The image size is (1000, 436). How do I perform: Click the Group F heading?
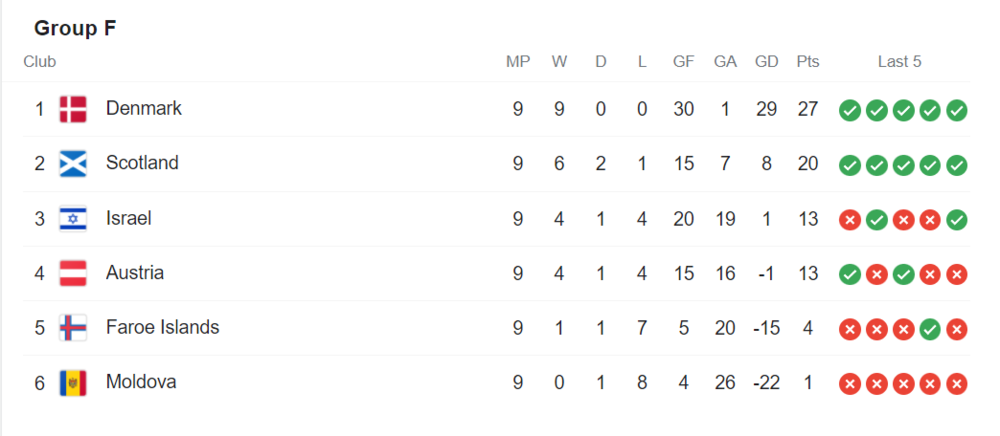coord(75,29)
